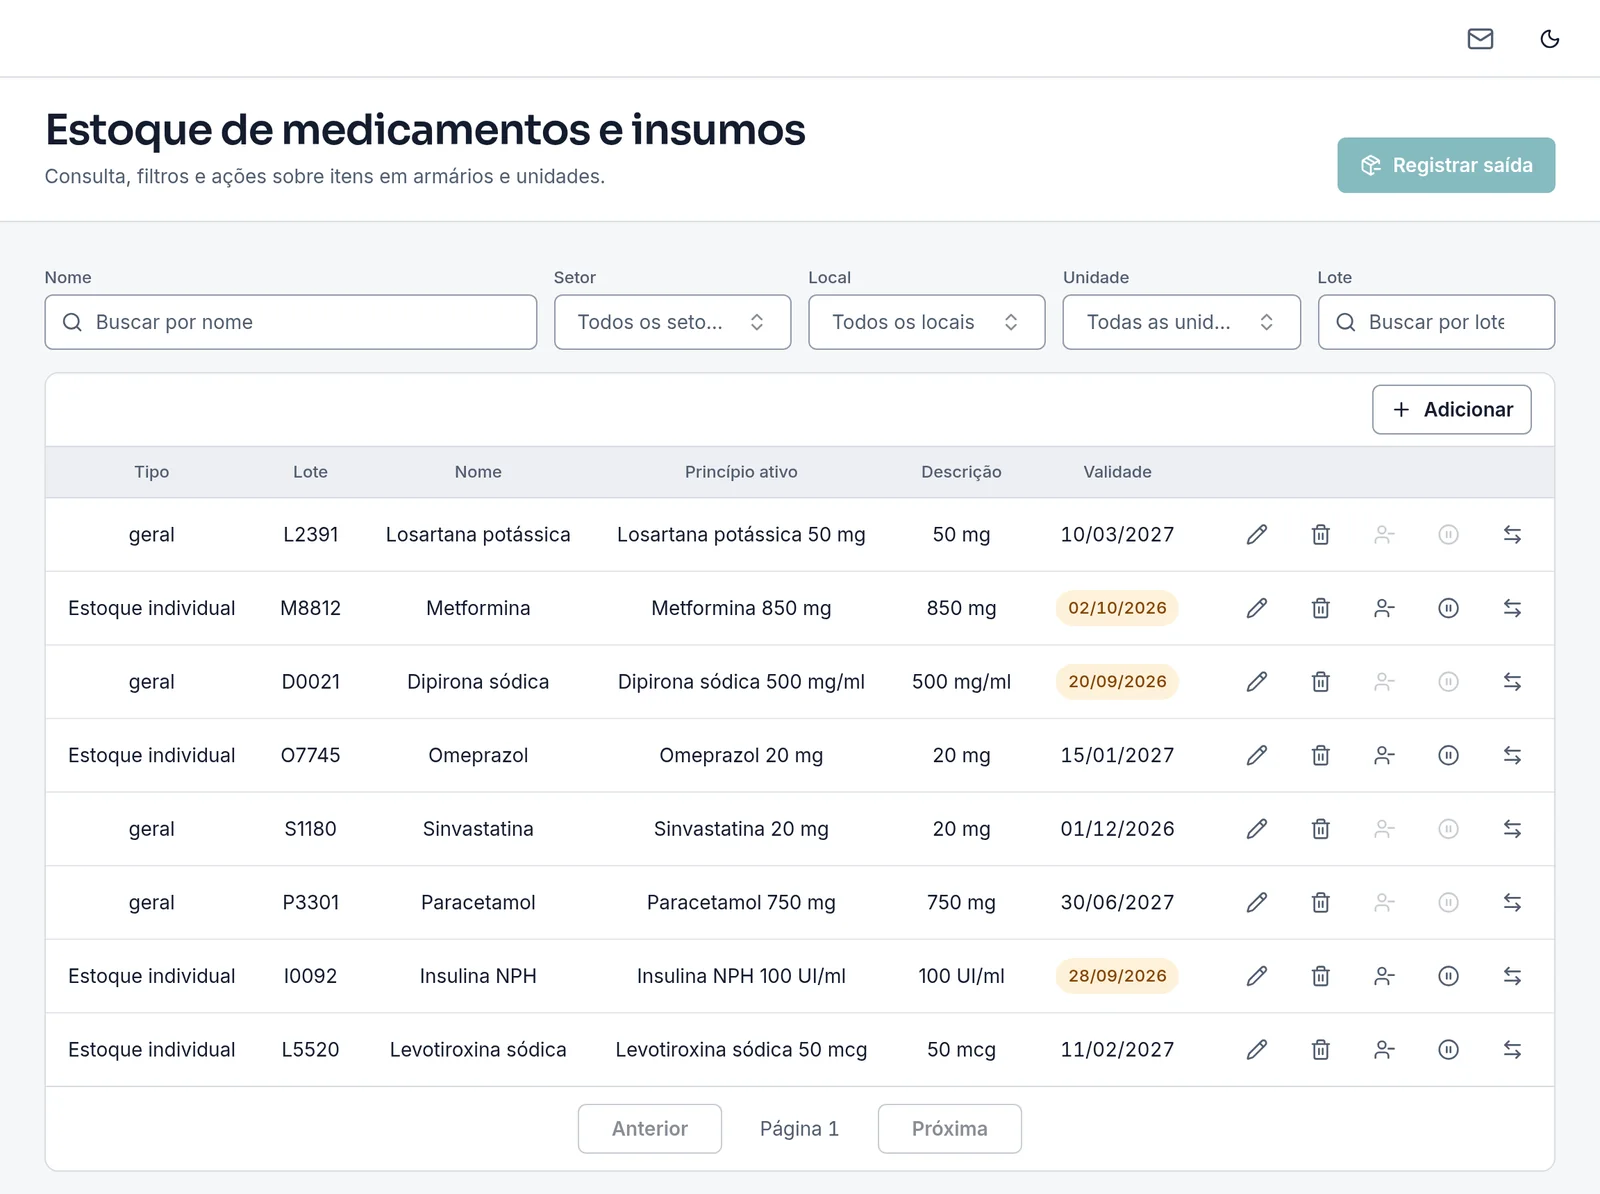Click the Tipo column header

pos(152,472)
